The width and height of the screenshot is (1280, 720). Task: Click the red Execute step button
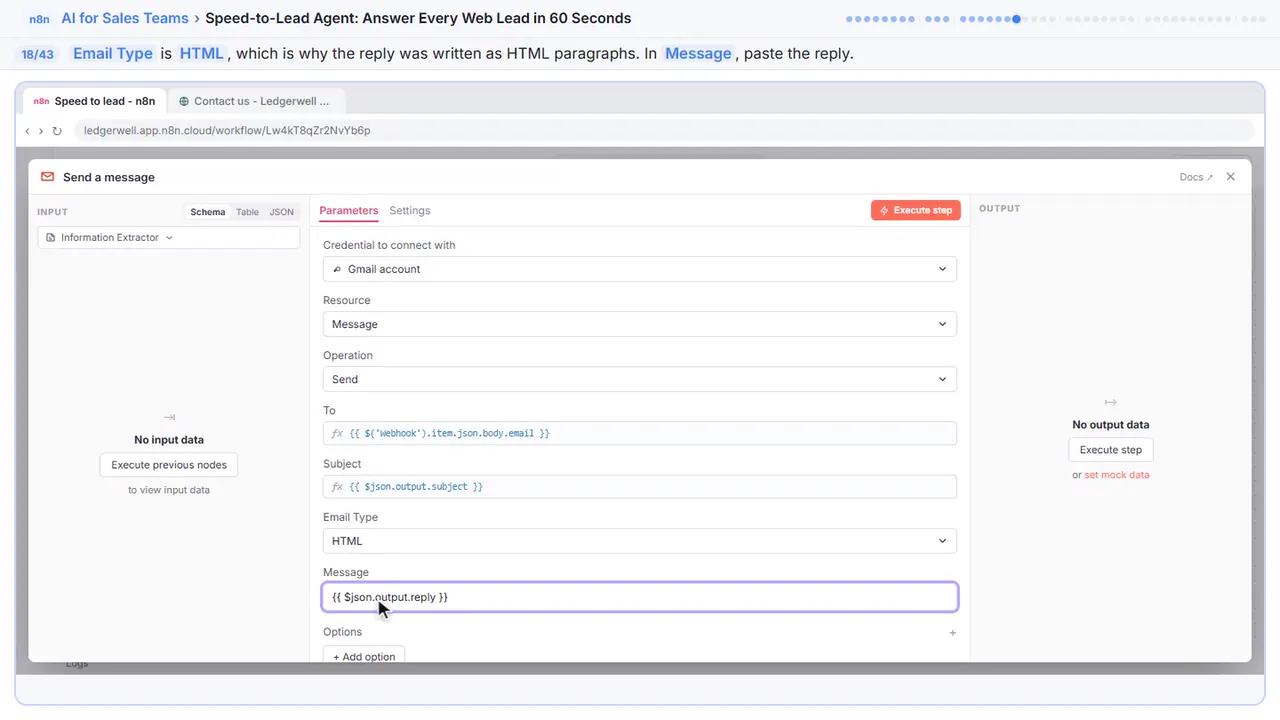click(916, 210)
